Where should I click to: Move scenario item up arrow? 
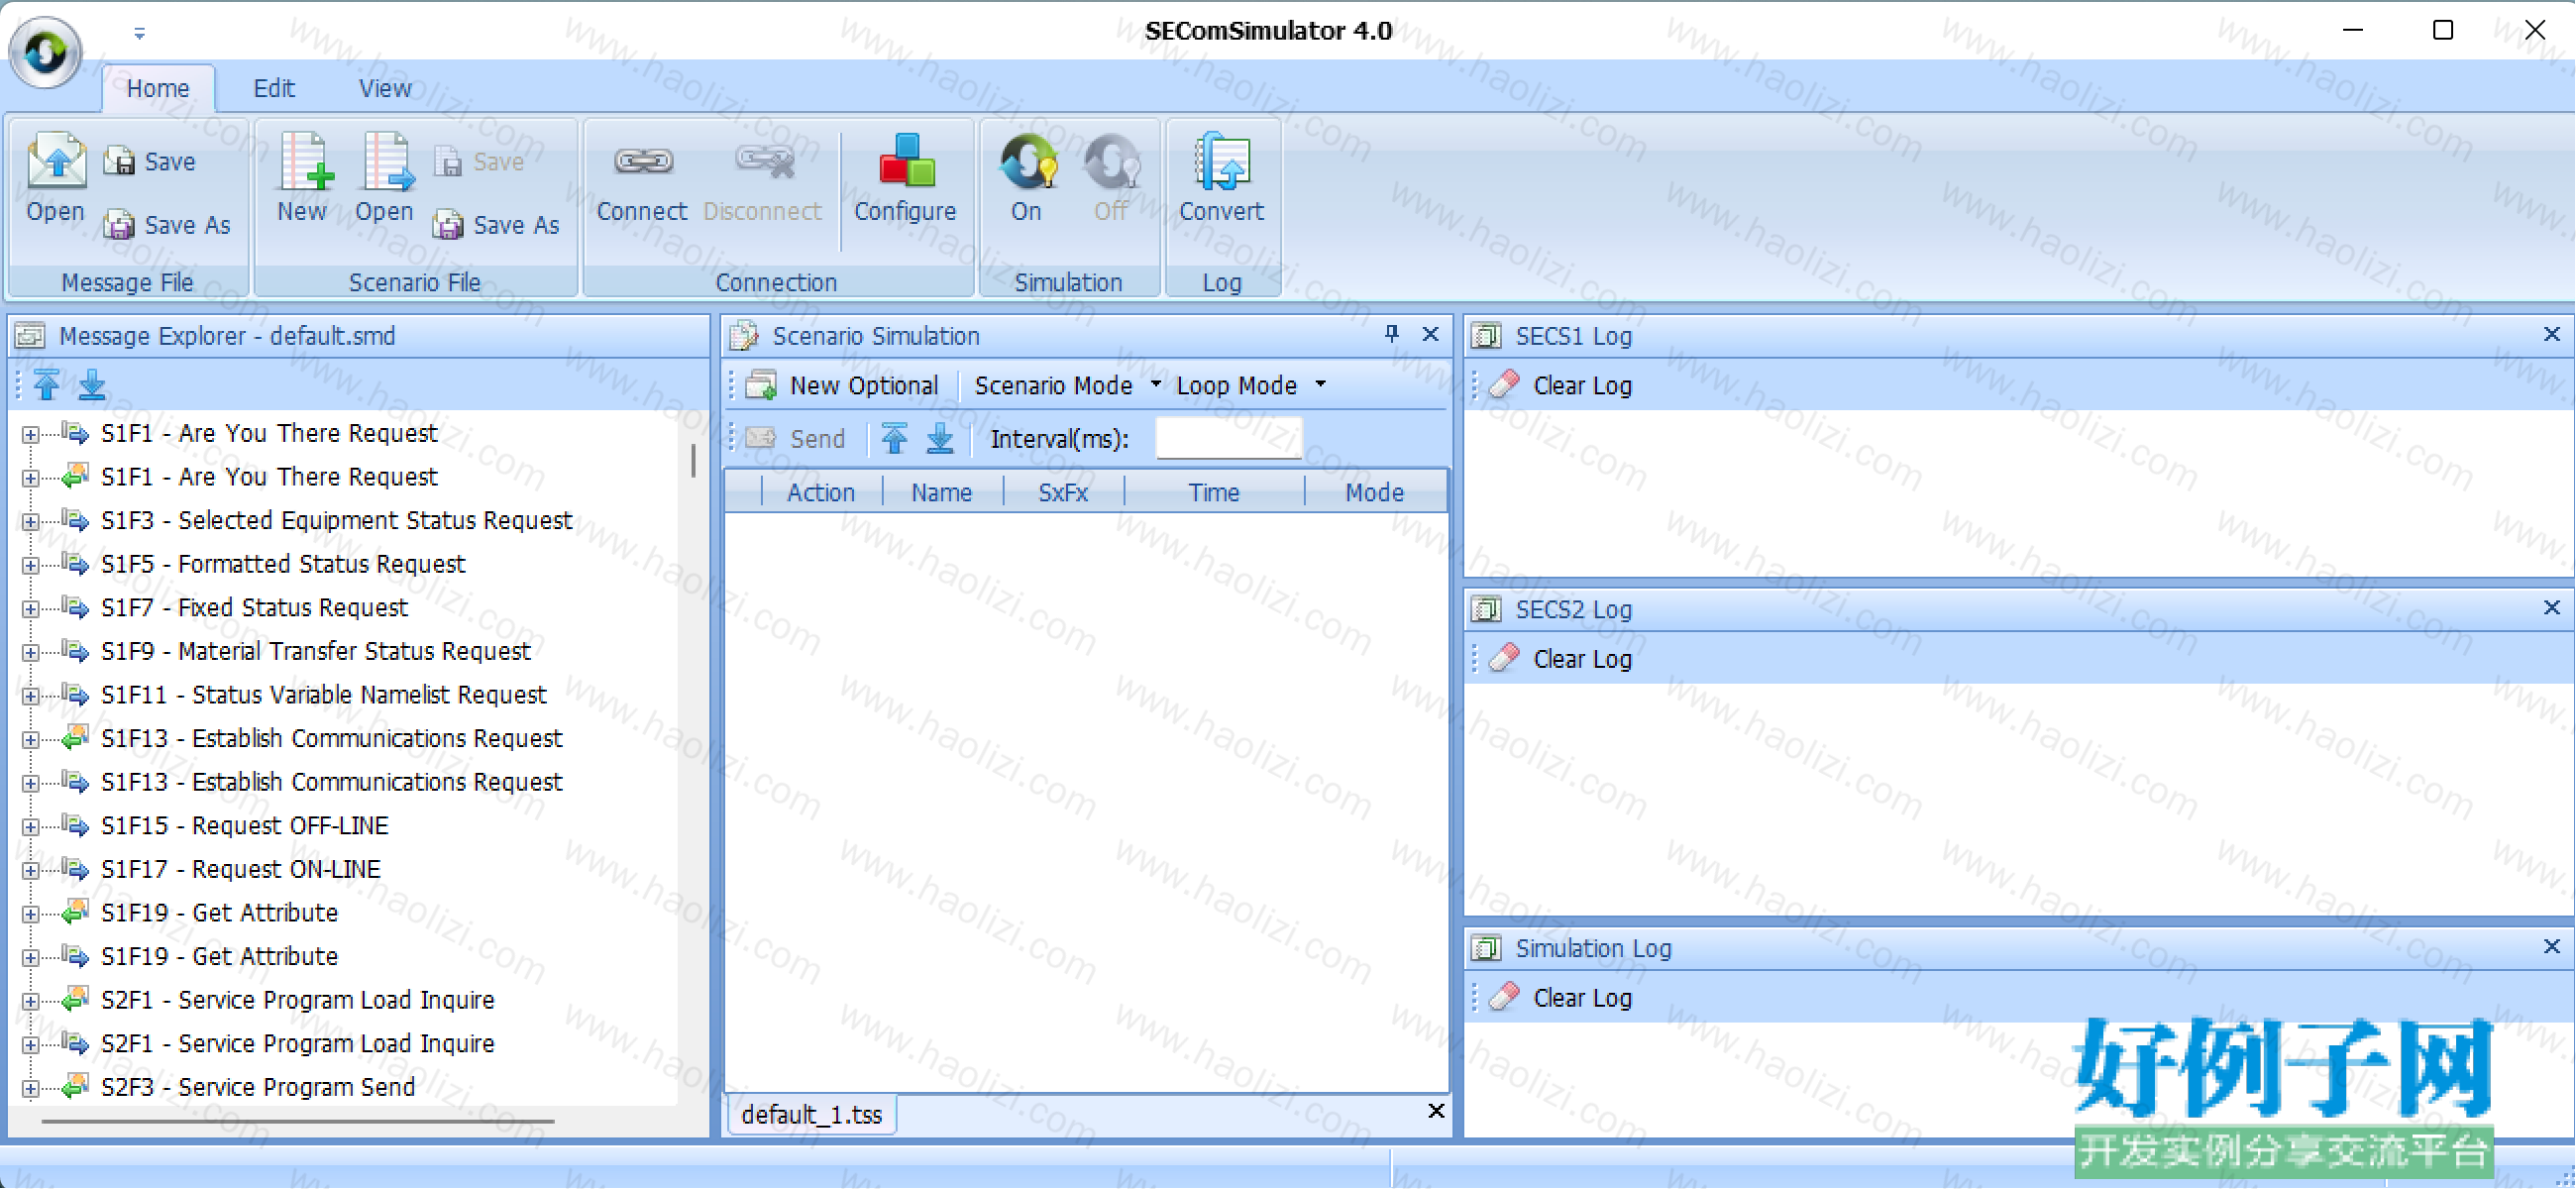pos(895,439)
